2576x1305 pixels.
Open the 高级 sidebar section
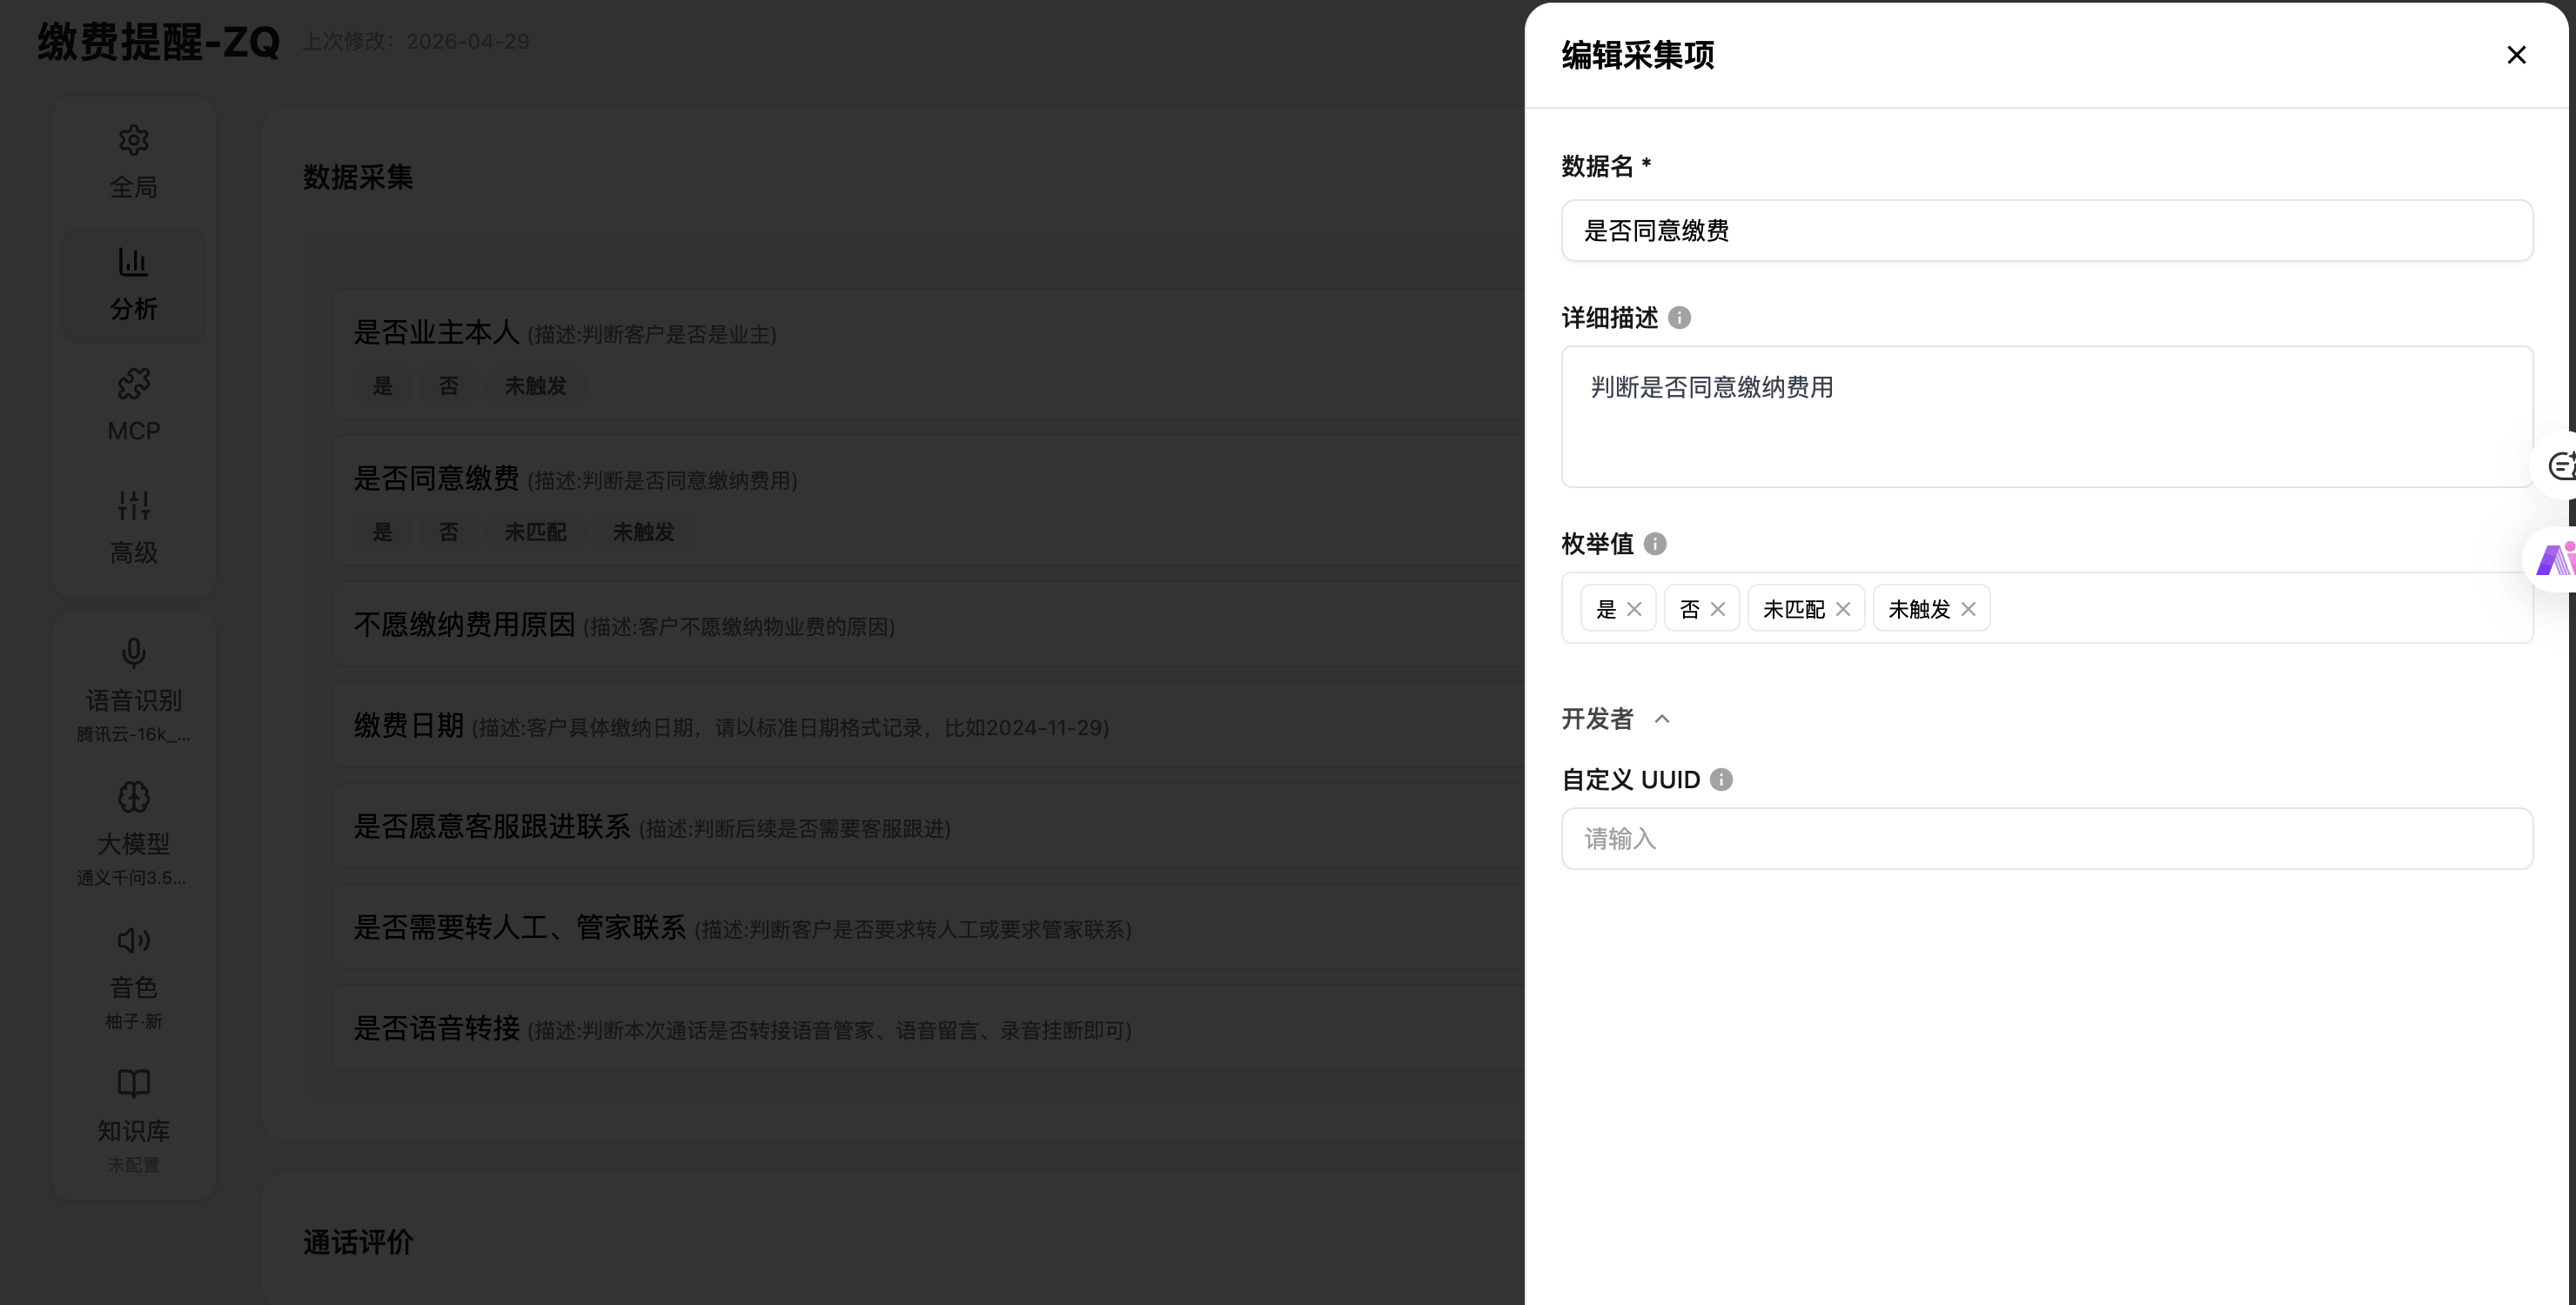pos(134,528)
